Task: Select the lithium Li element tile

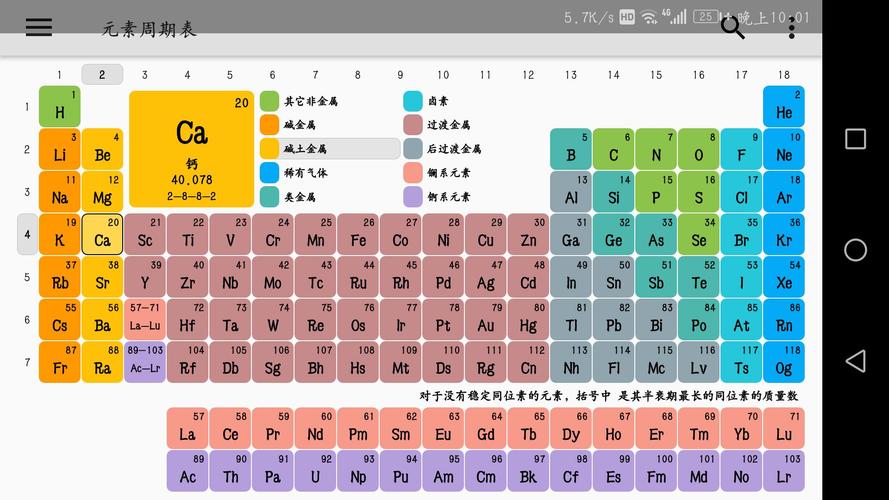Action: point(60,149)
